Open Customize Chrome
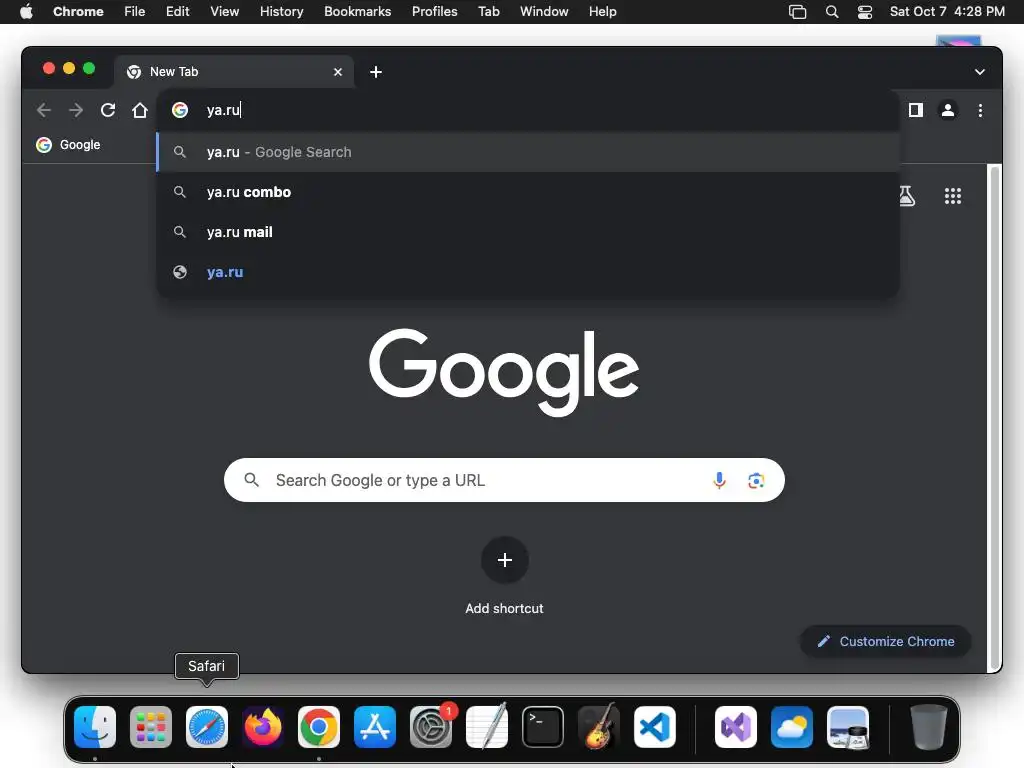 [886, 641]
